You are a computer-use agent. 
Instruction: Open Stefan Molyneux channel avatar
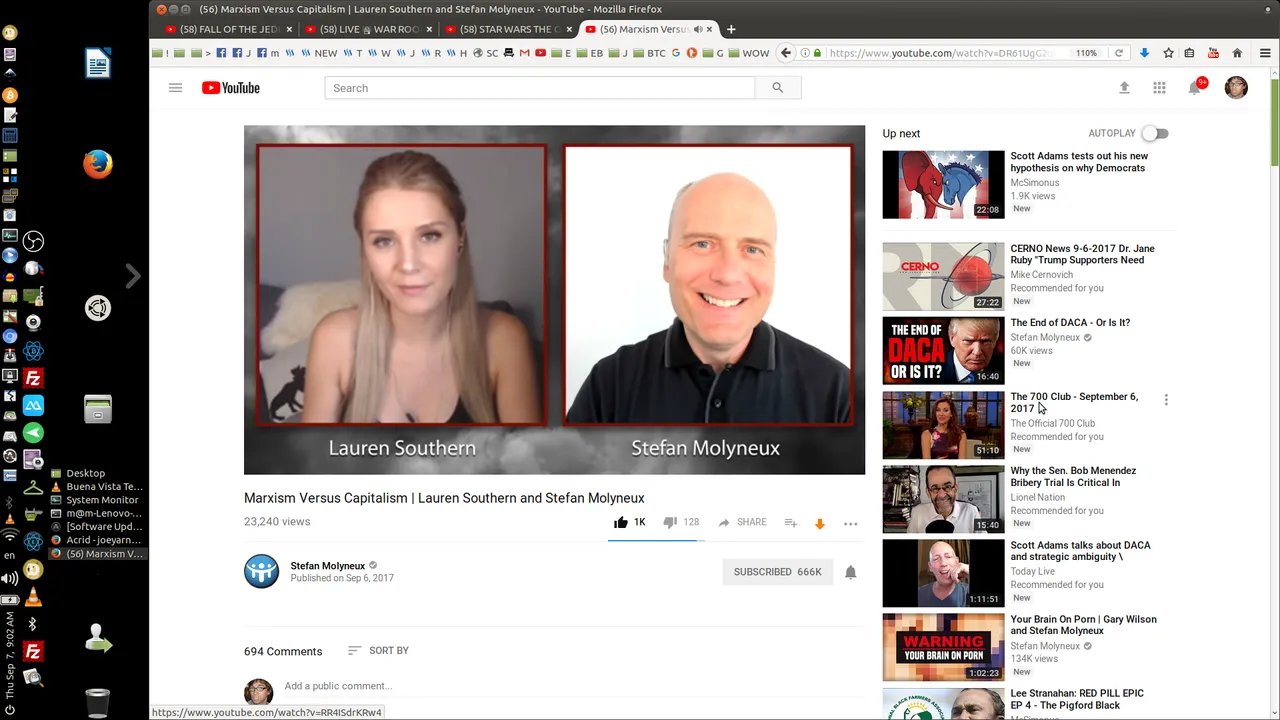coord(261,571)
